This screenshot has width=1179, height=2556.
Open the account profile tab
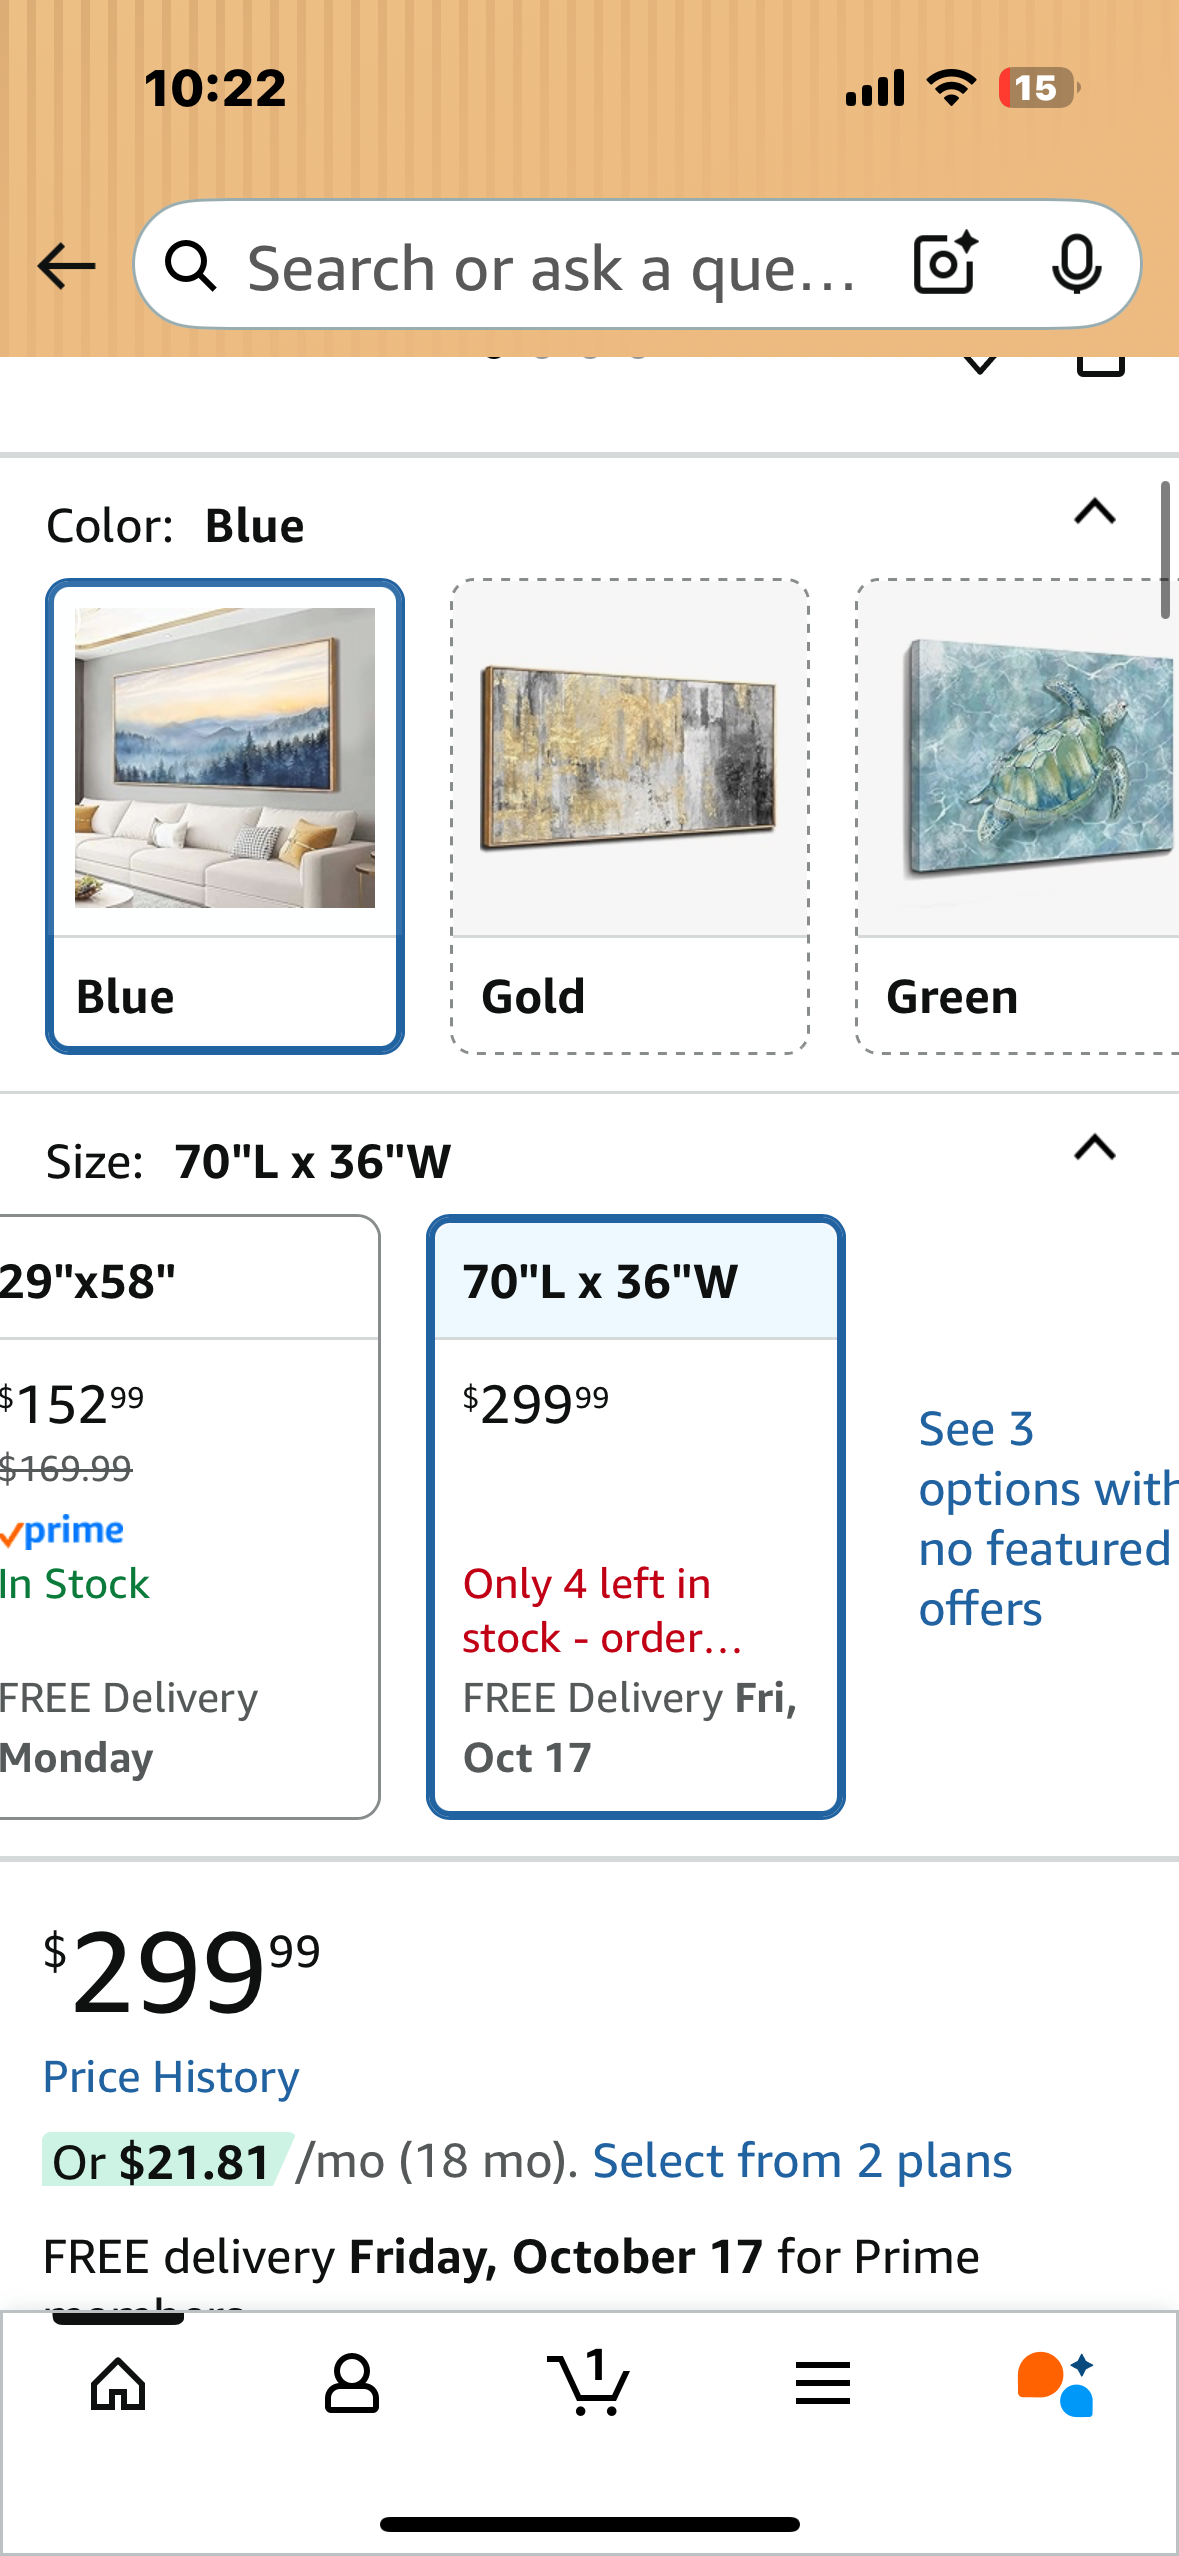pyautogui.click(x=352, y=2383)
